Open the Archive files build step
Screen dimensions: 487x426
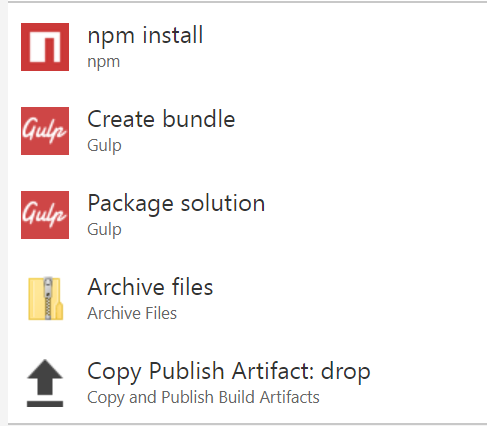(x=247, y=299)
